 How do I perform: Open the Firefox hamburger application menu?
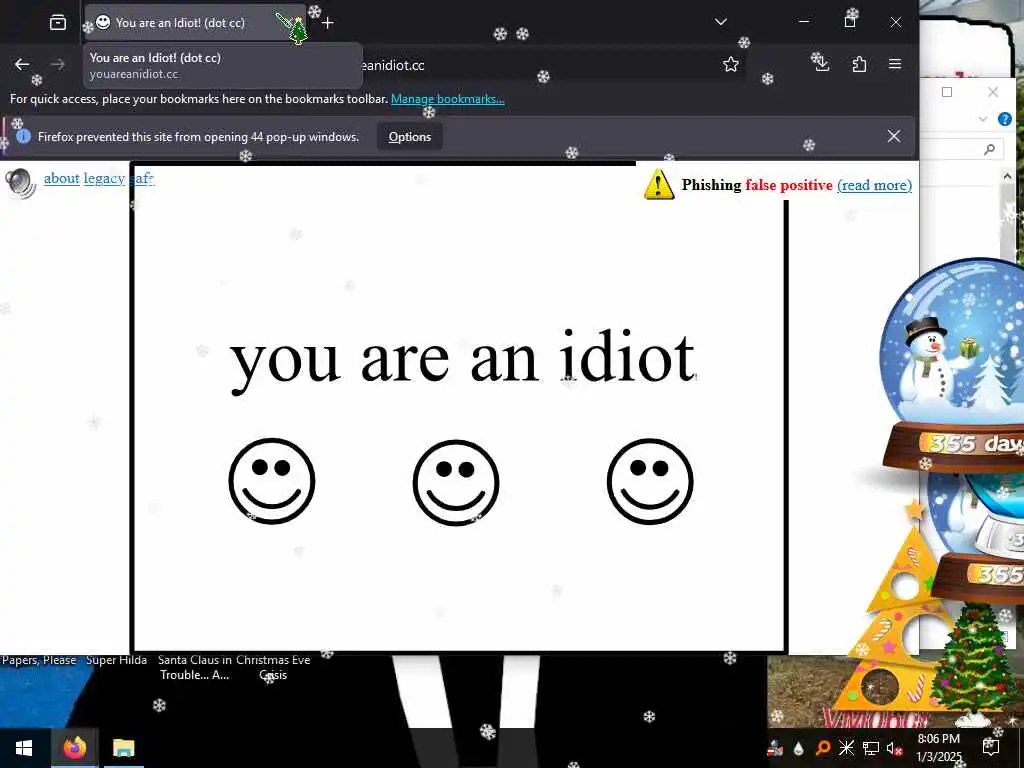pyautogui.click(x=895, y=63)
